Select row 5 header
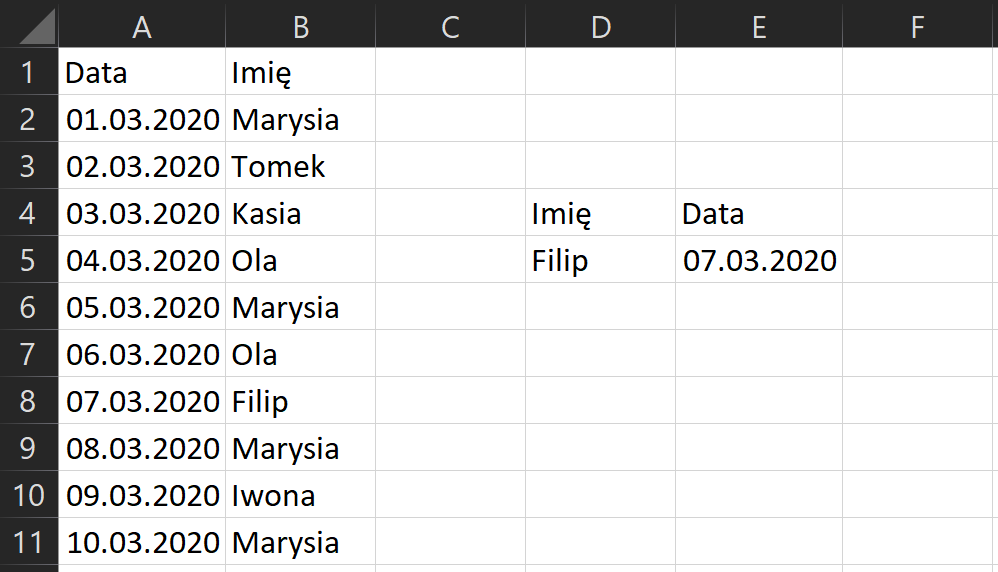The height and width of the screenshot is (572, 998). tap(28, 260)
